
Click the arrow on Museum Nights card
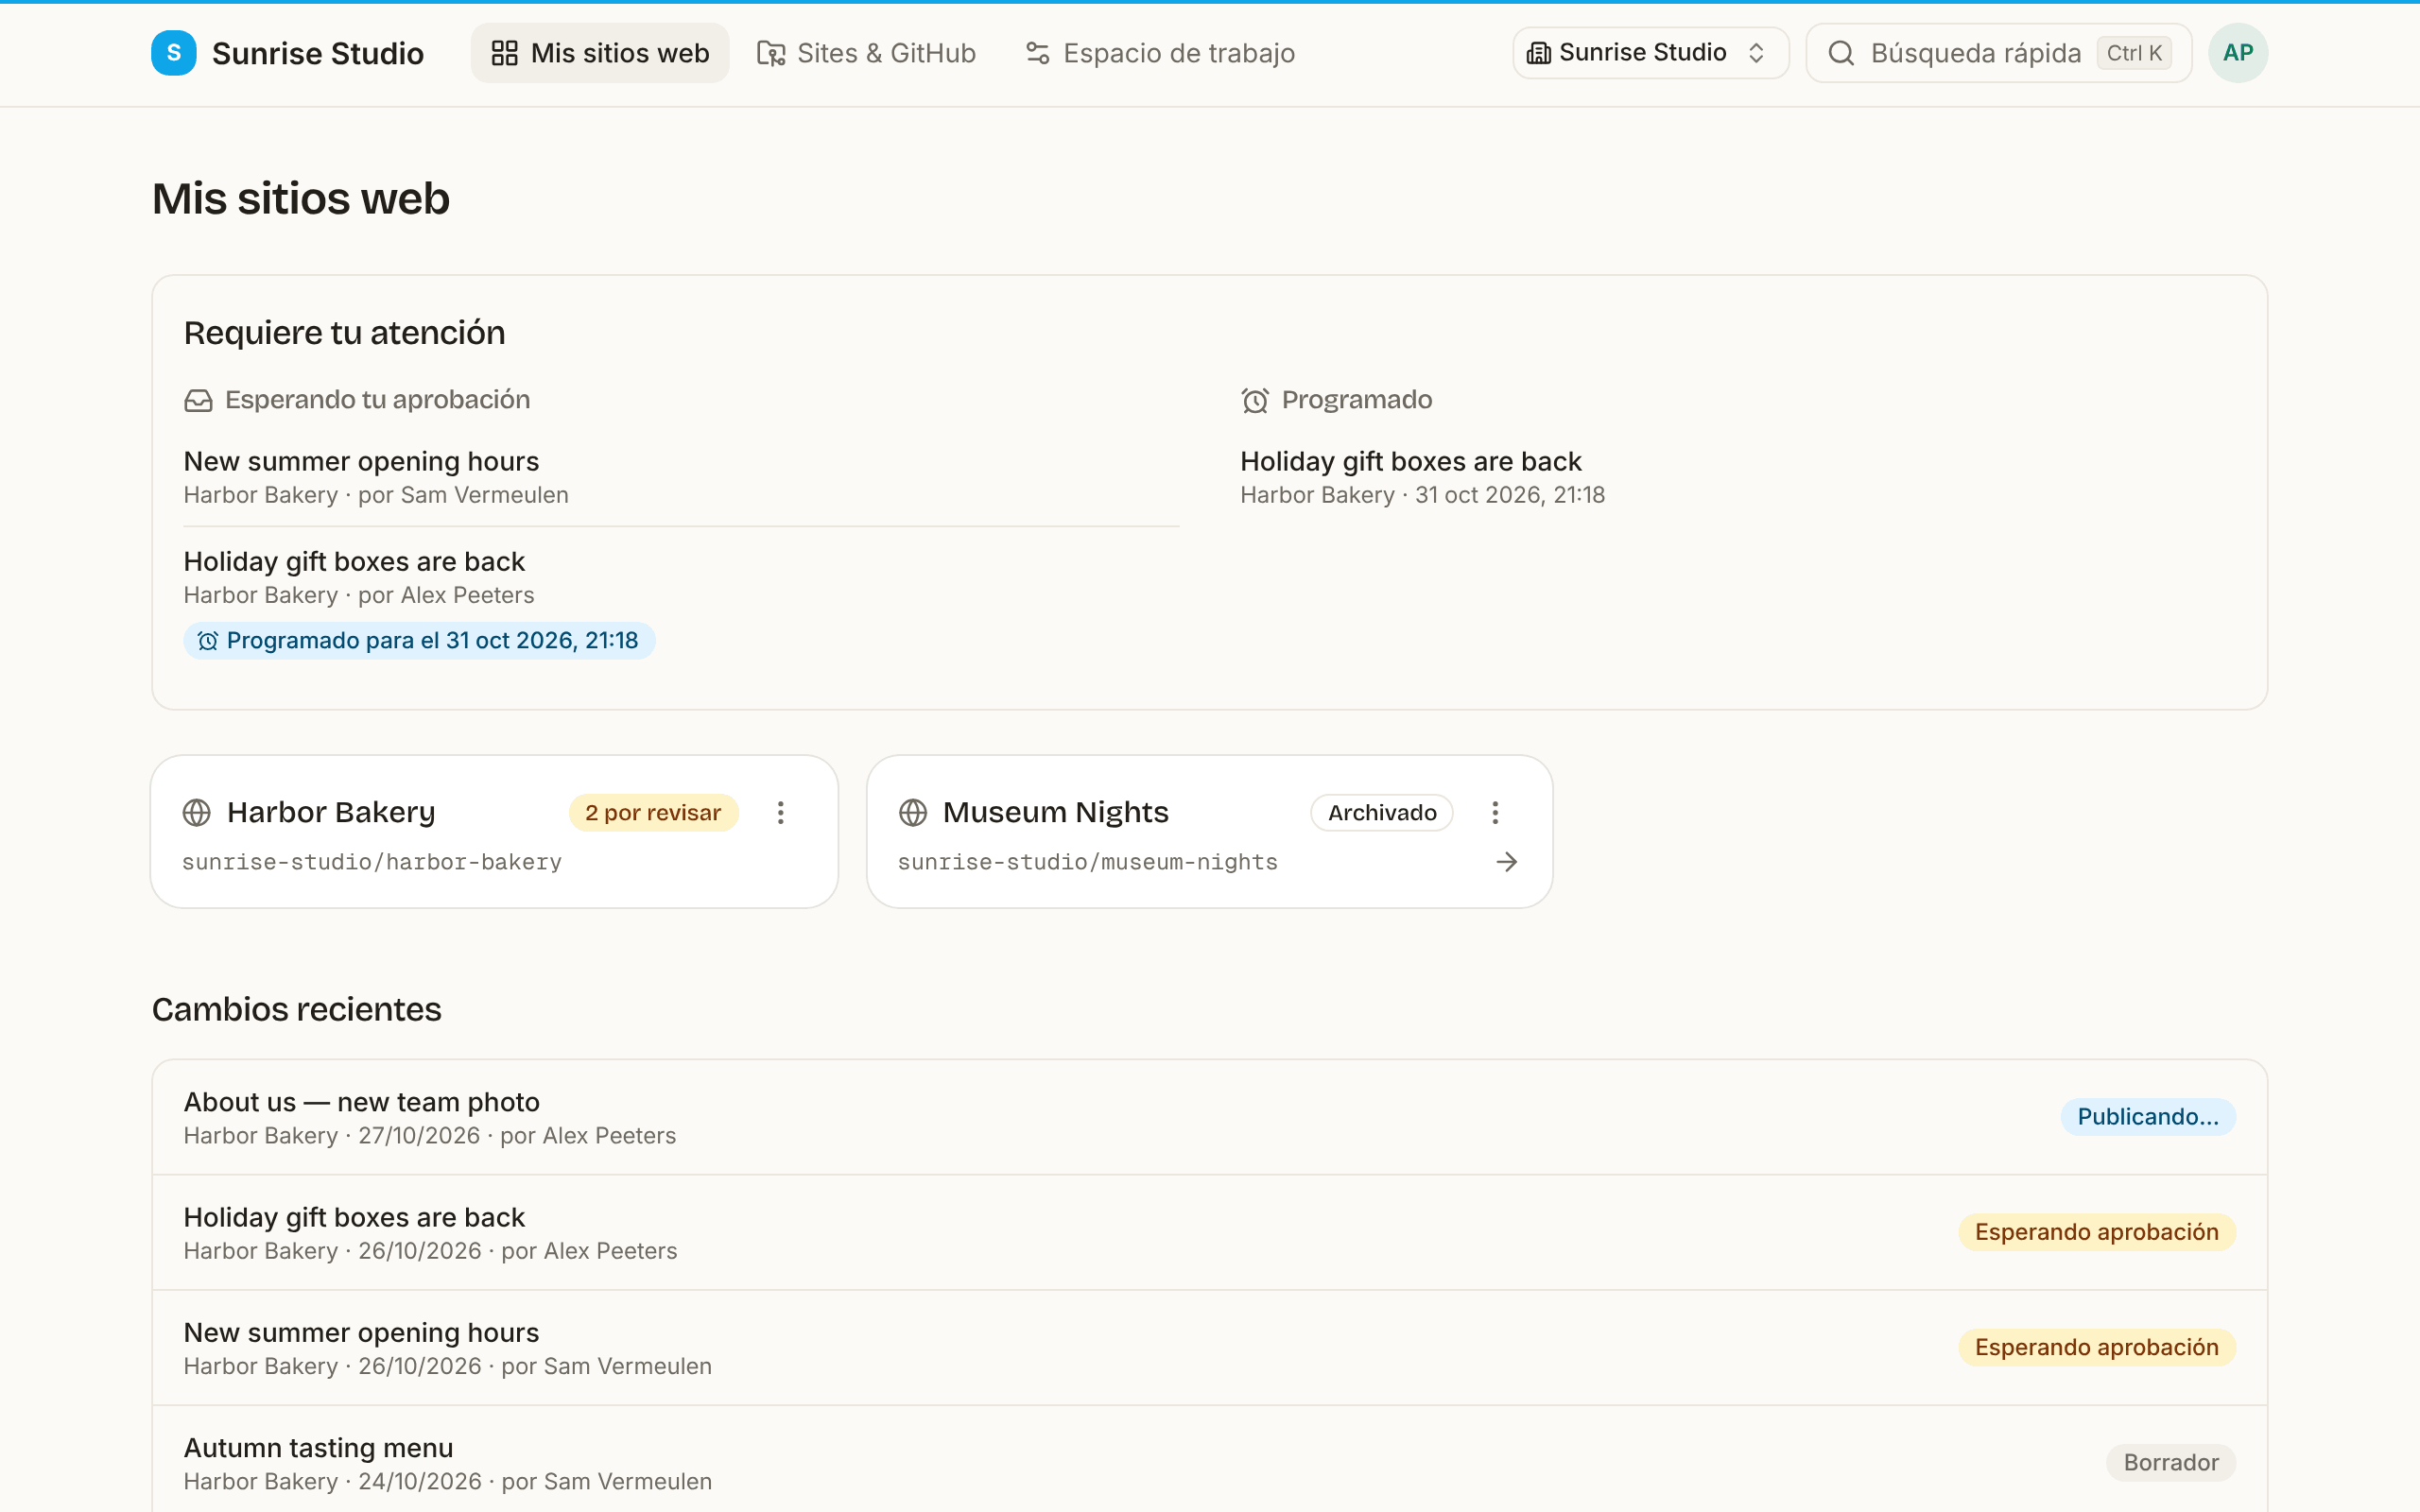(x=1506, y=862)
